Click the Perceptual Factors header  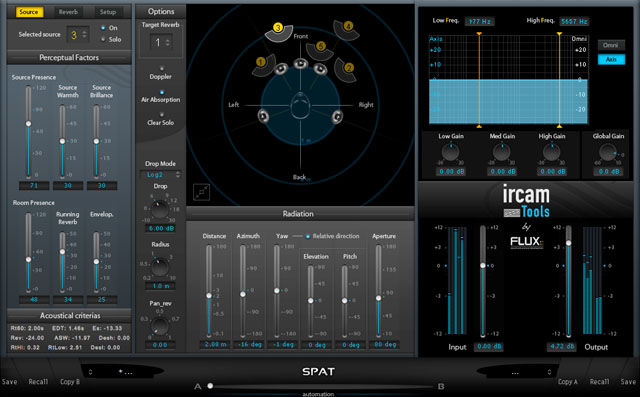69,58
